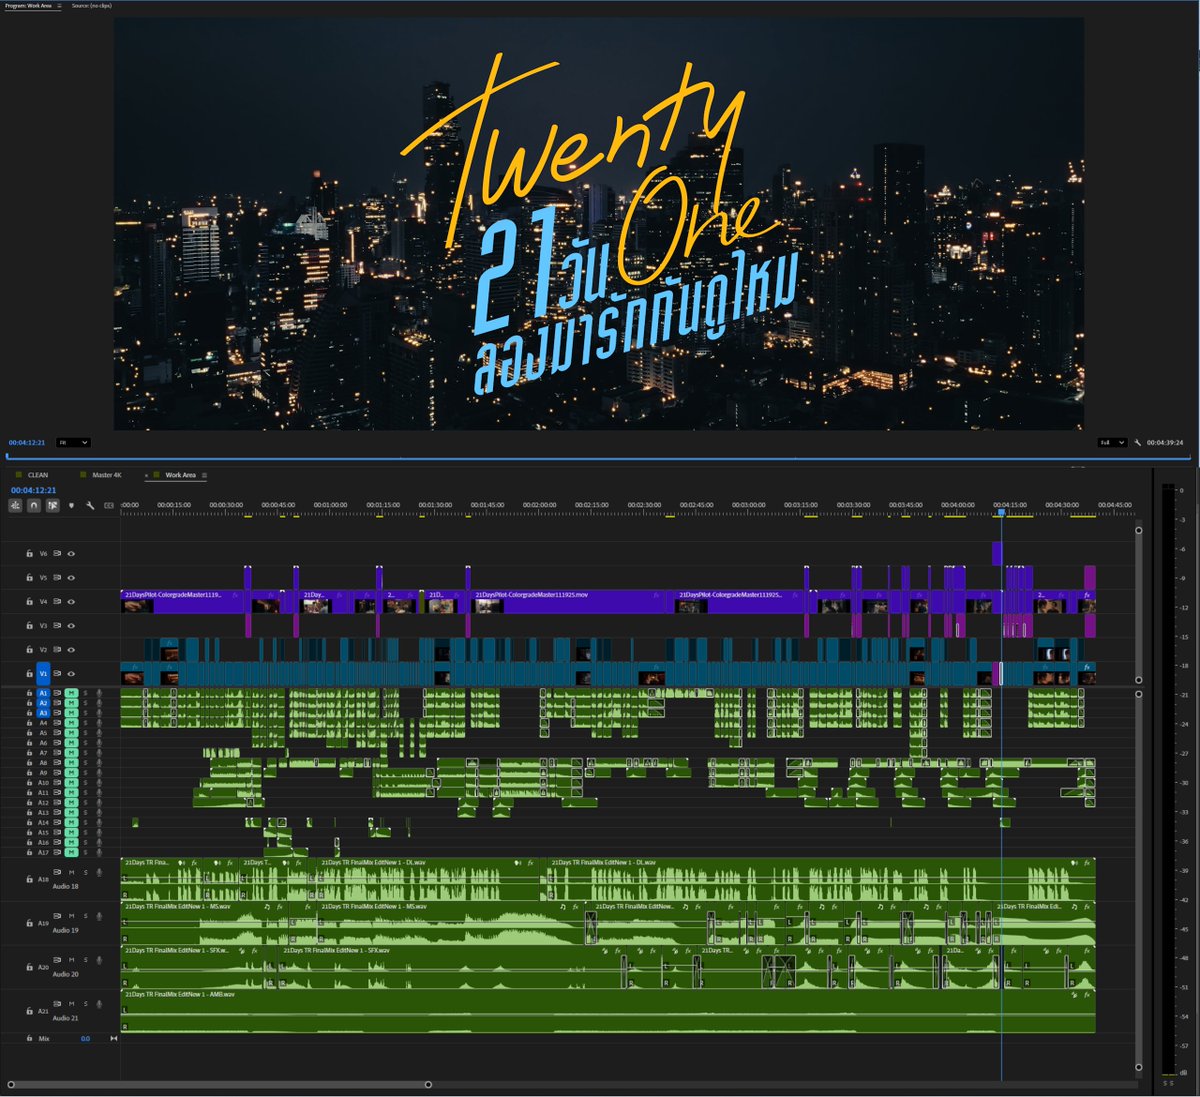Toggle sync lock on Audio 19 track

coord(57,916)
